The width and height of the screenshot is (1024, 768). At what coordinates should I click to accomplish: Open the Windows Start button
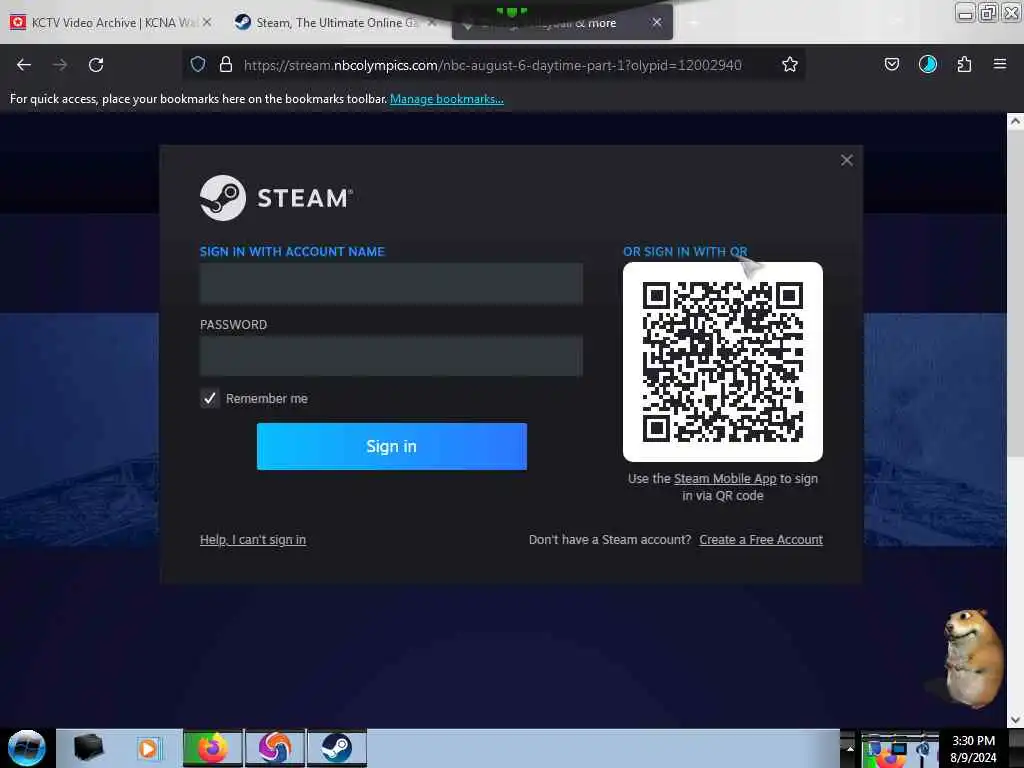point(27,748)
